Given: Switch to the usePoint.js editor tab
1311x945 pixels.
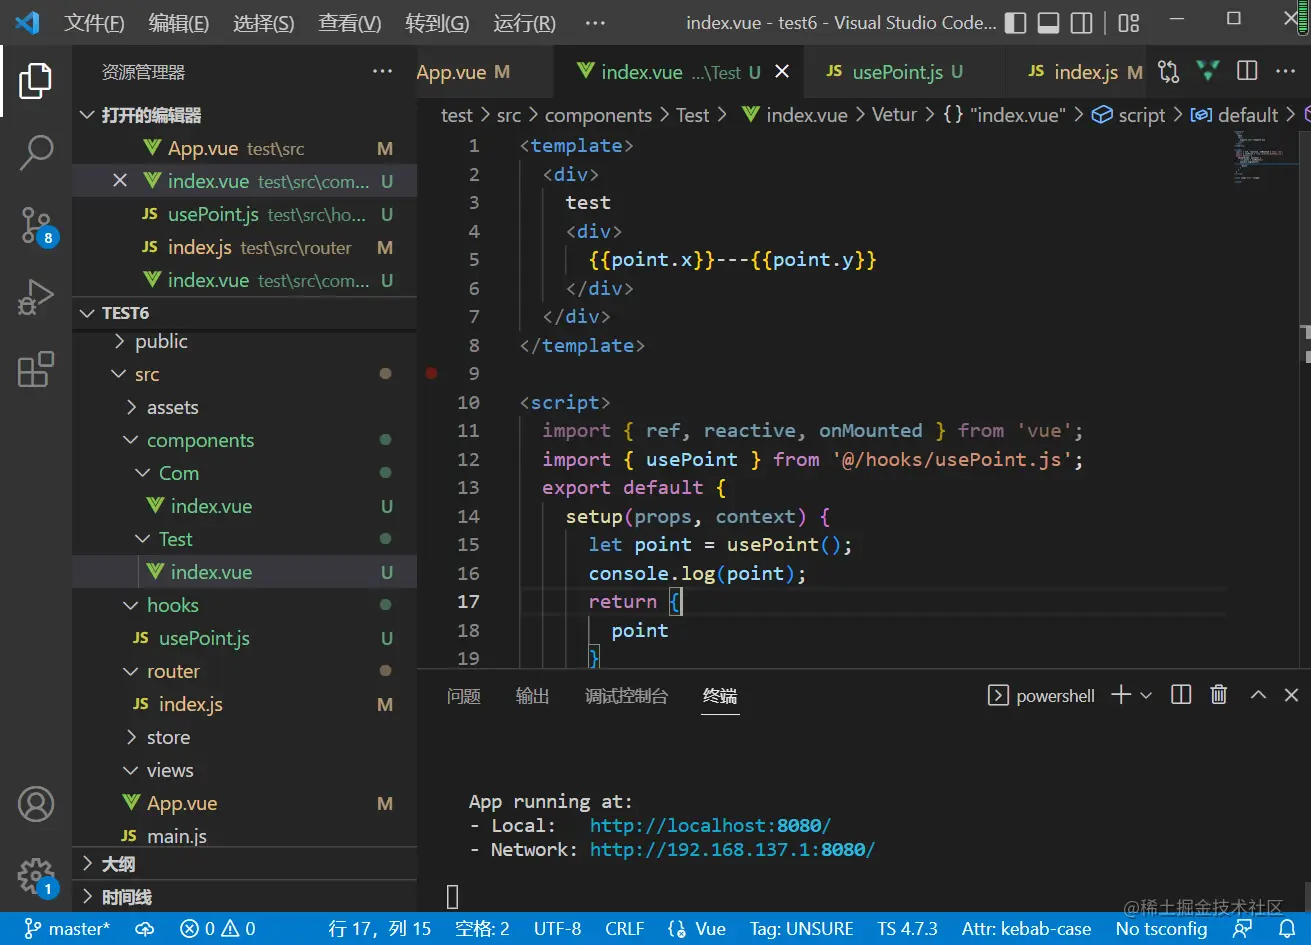Looking at the screenshot, I should tap(897, 72).
